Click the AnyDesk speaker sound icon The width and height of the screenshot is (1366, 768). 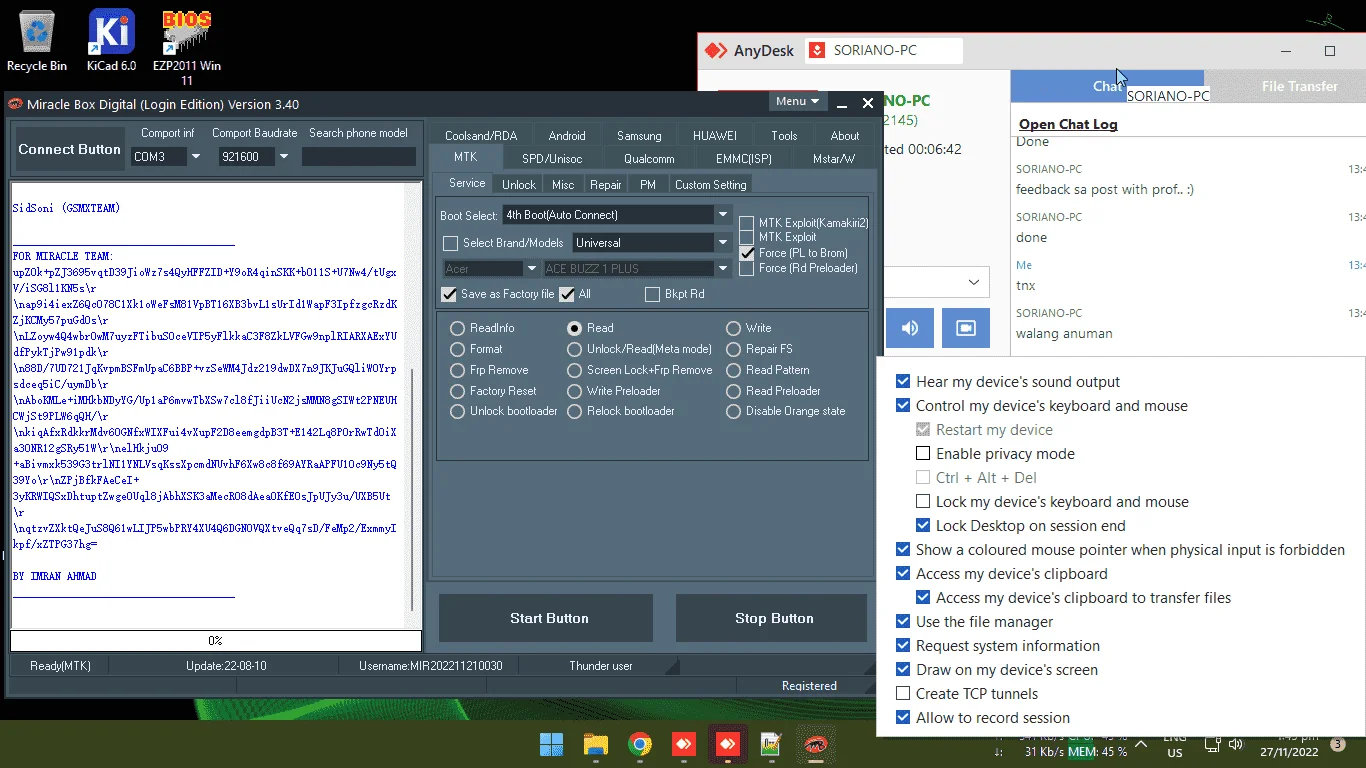point(910,328)
